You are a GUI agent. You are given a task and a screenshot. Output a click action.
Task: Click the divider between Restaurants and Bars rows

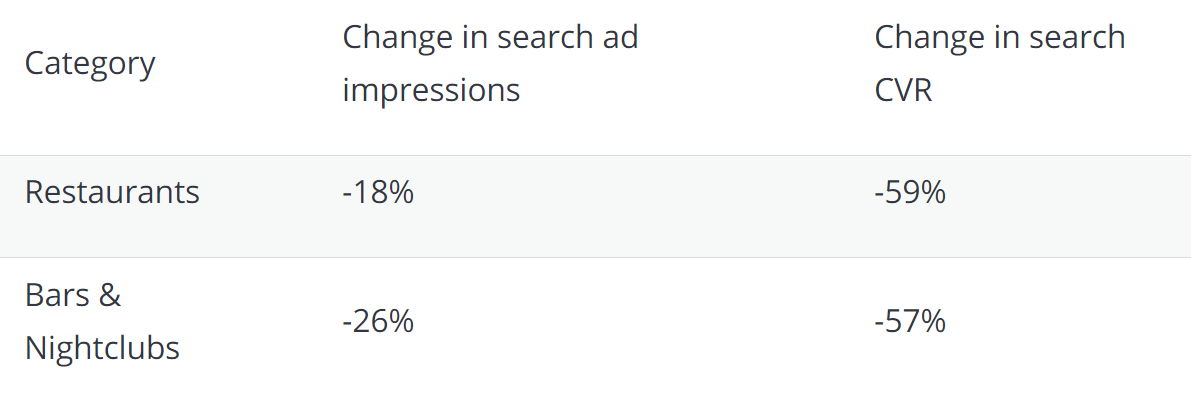click(595, 257)
